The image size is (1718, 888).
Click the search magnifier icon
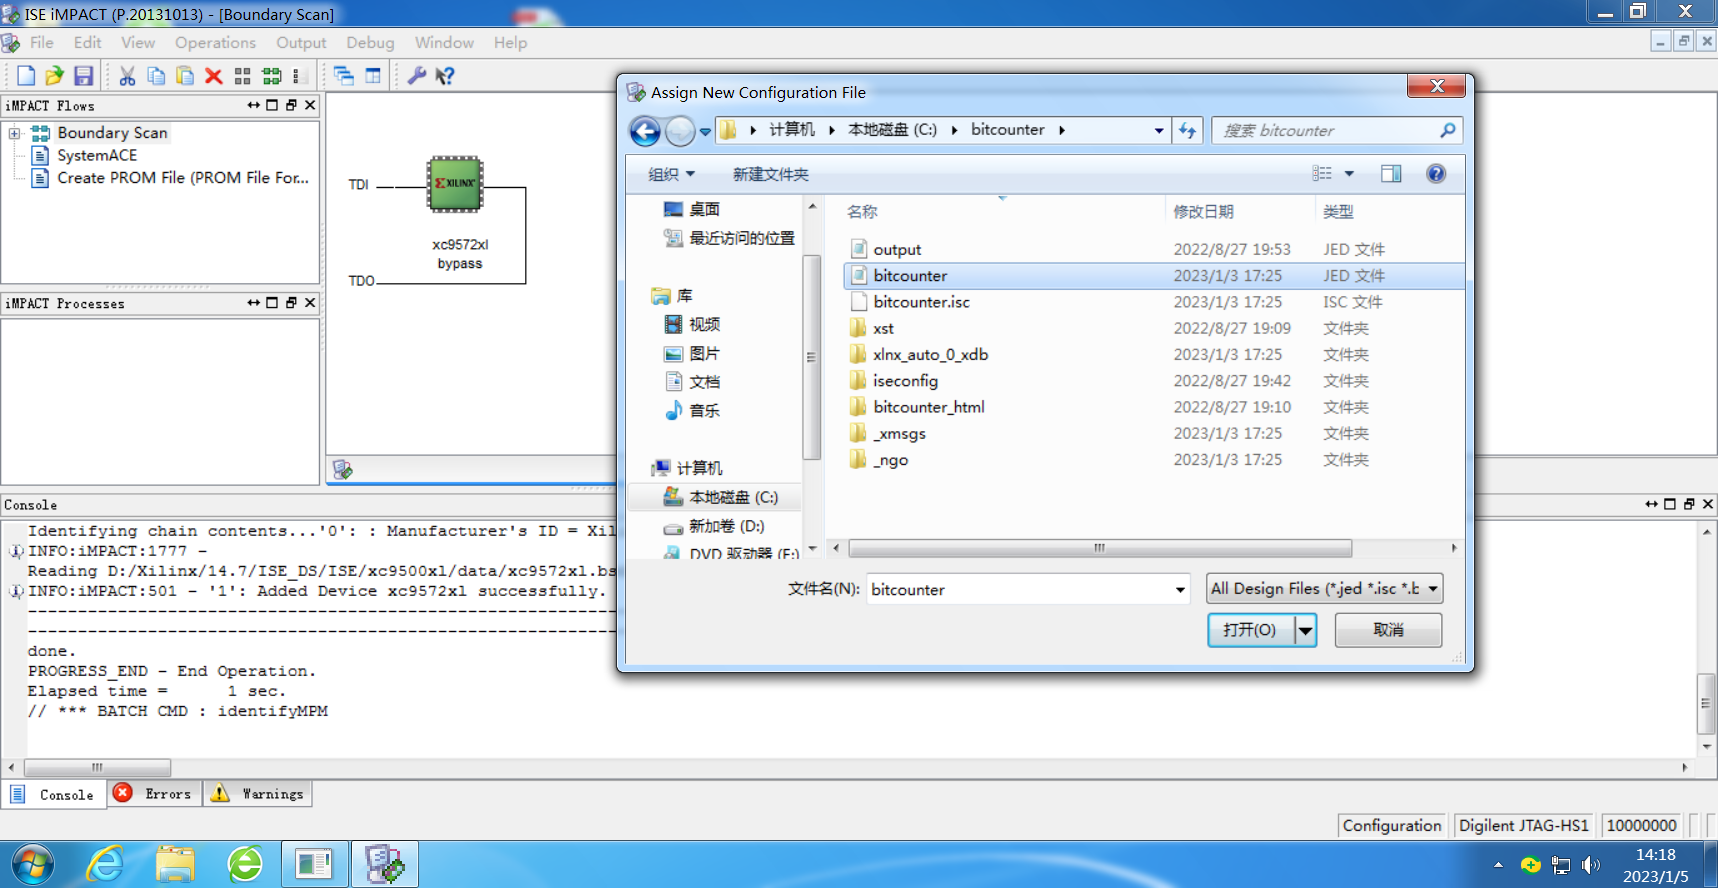[1447, 130]
